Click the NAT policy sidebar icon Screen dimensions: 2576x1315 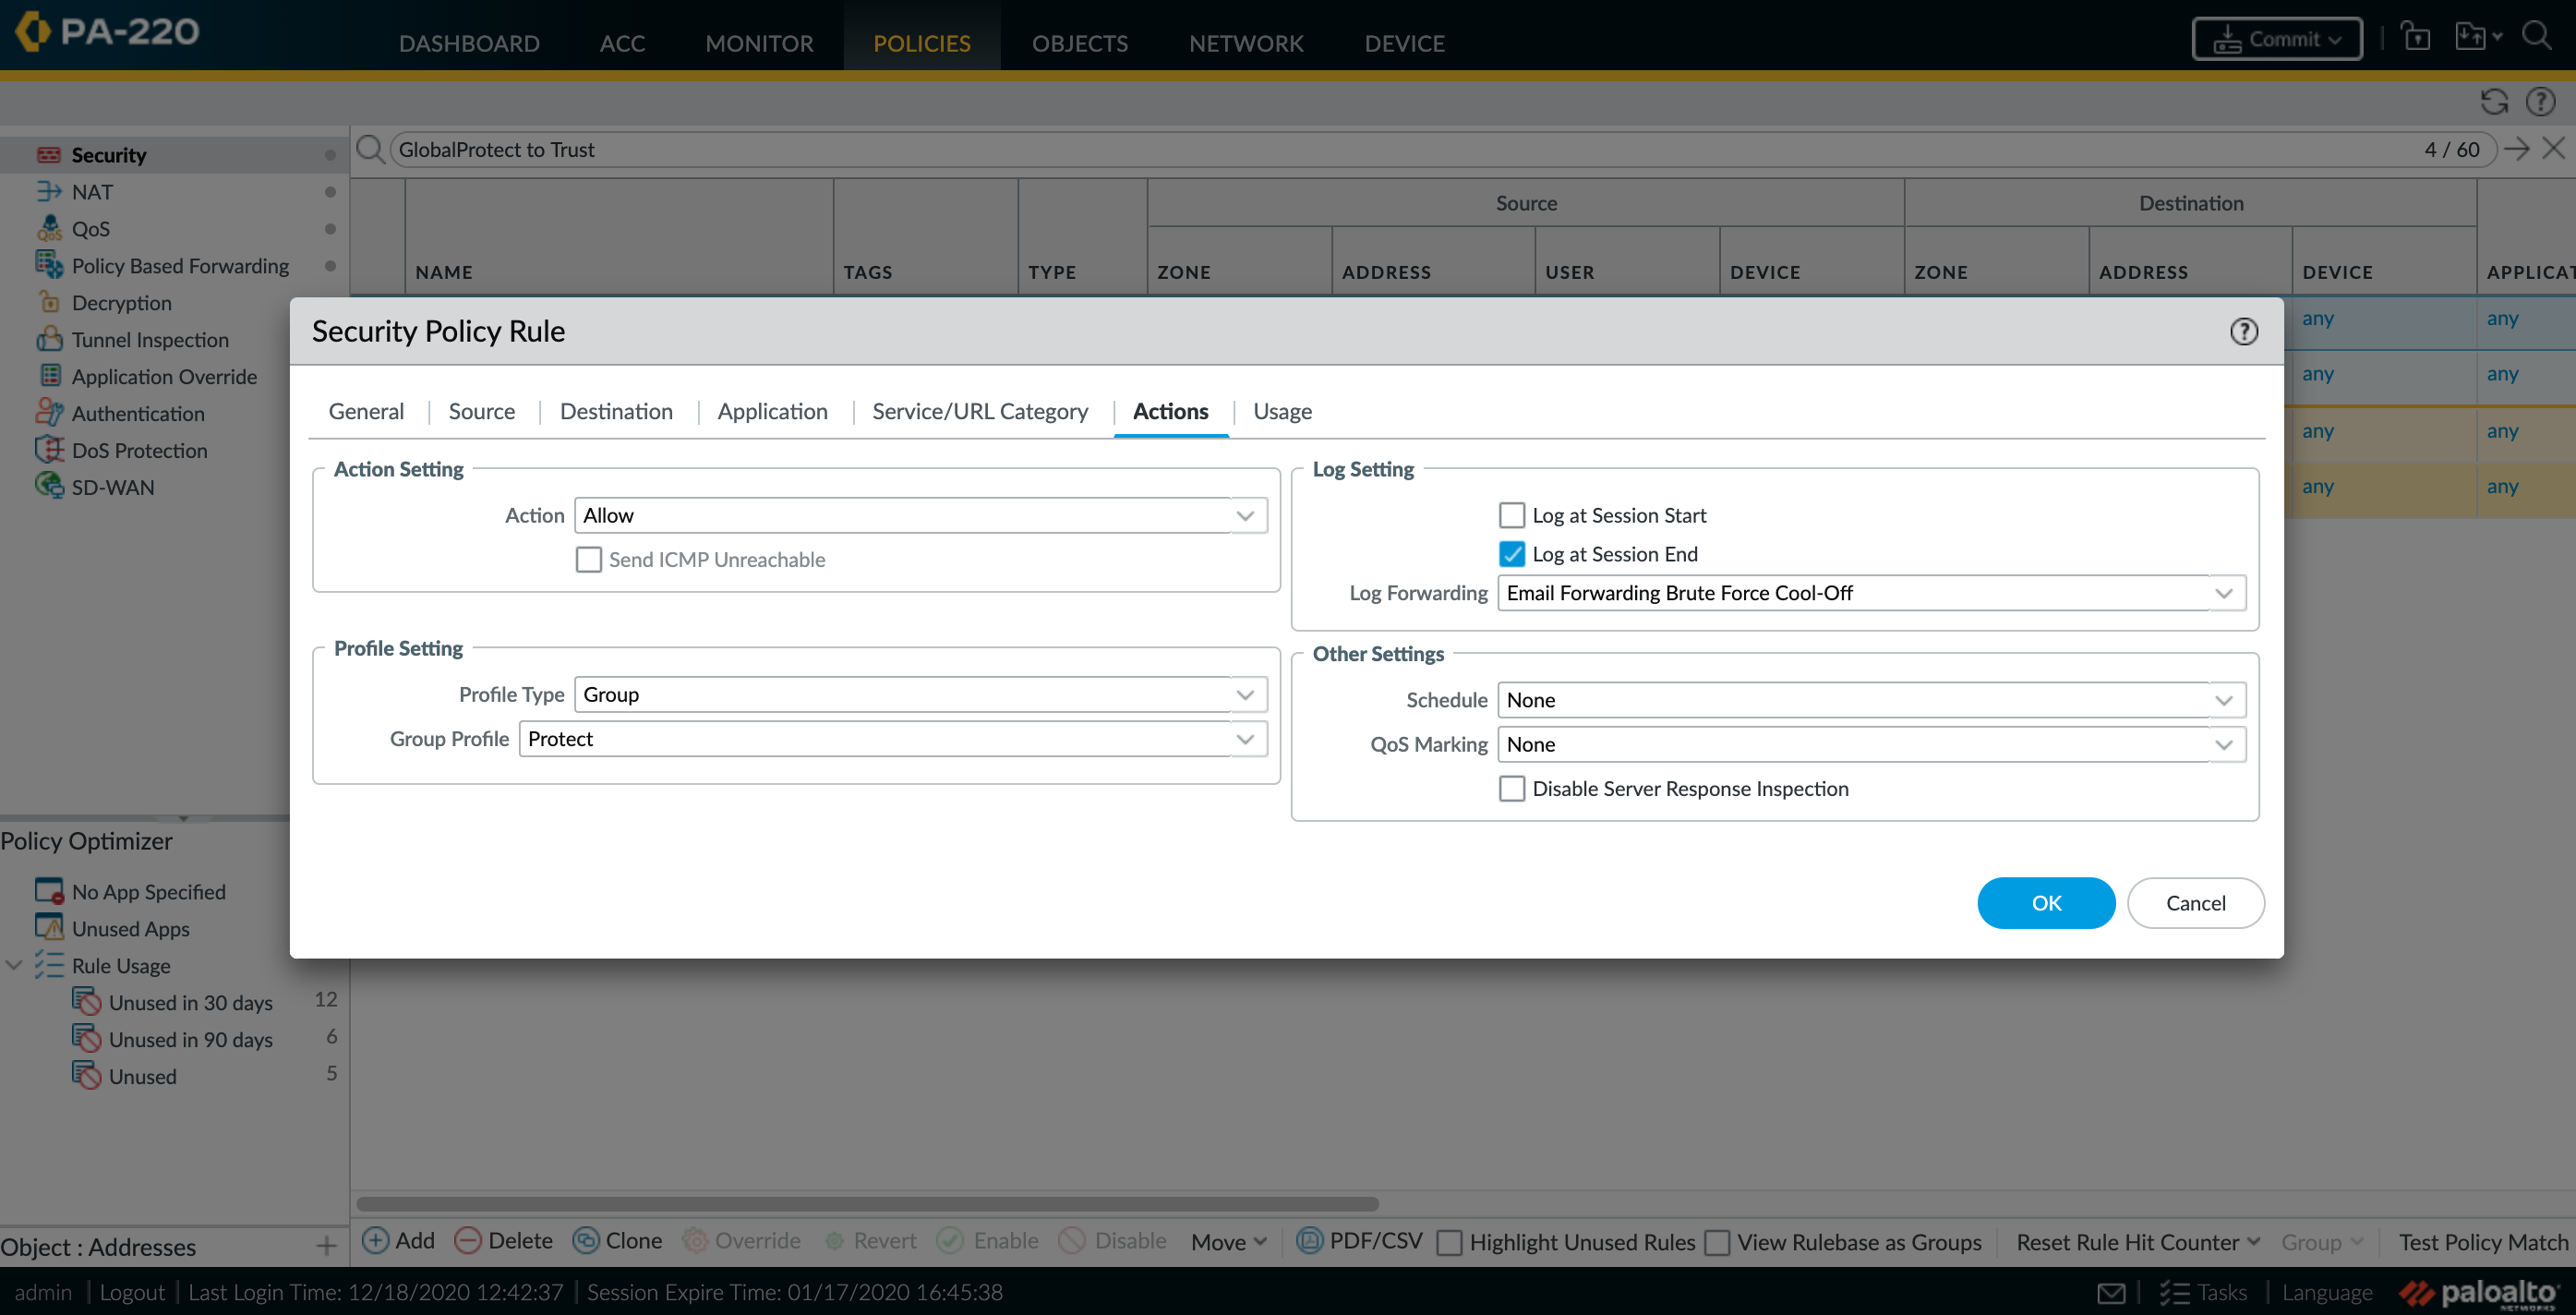pos(49,191)
